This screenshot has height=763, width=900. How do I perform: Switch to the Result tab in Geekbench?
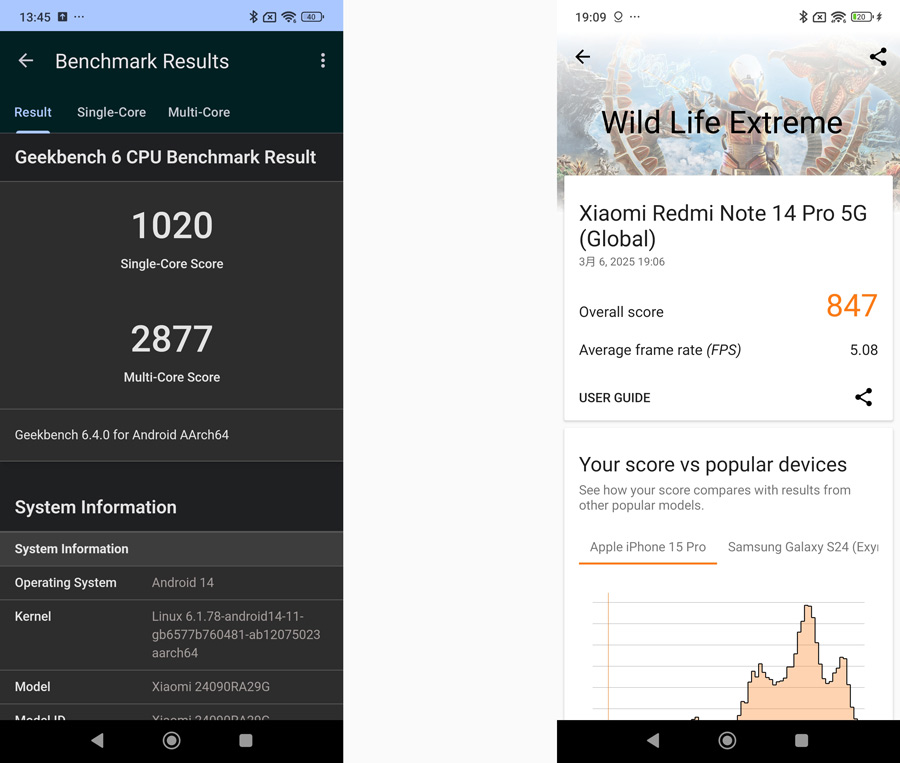(x=33, y=112)
